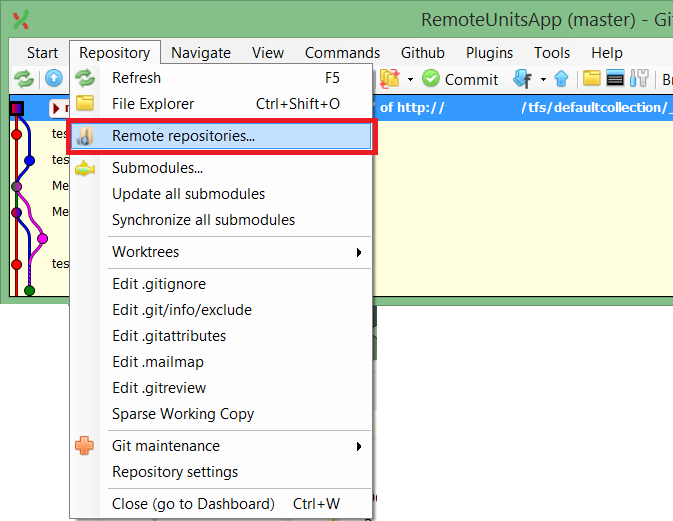Screen dimensions: 673x521
Task: Click the settings tools icon in toolbar
Action: click(x=638, y=79)
